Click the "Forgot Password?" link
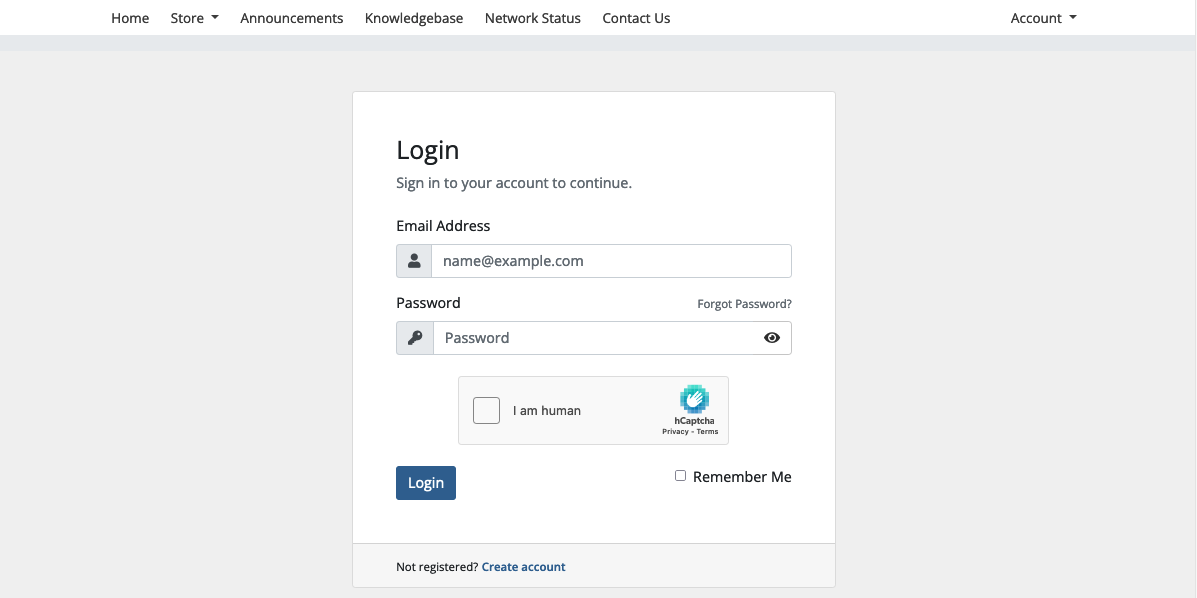 pyautogui.click(x=744, y=303)
